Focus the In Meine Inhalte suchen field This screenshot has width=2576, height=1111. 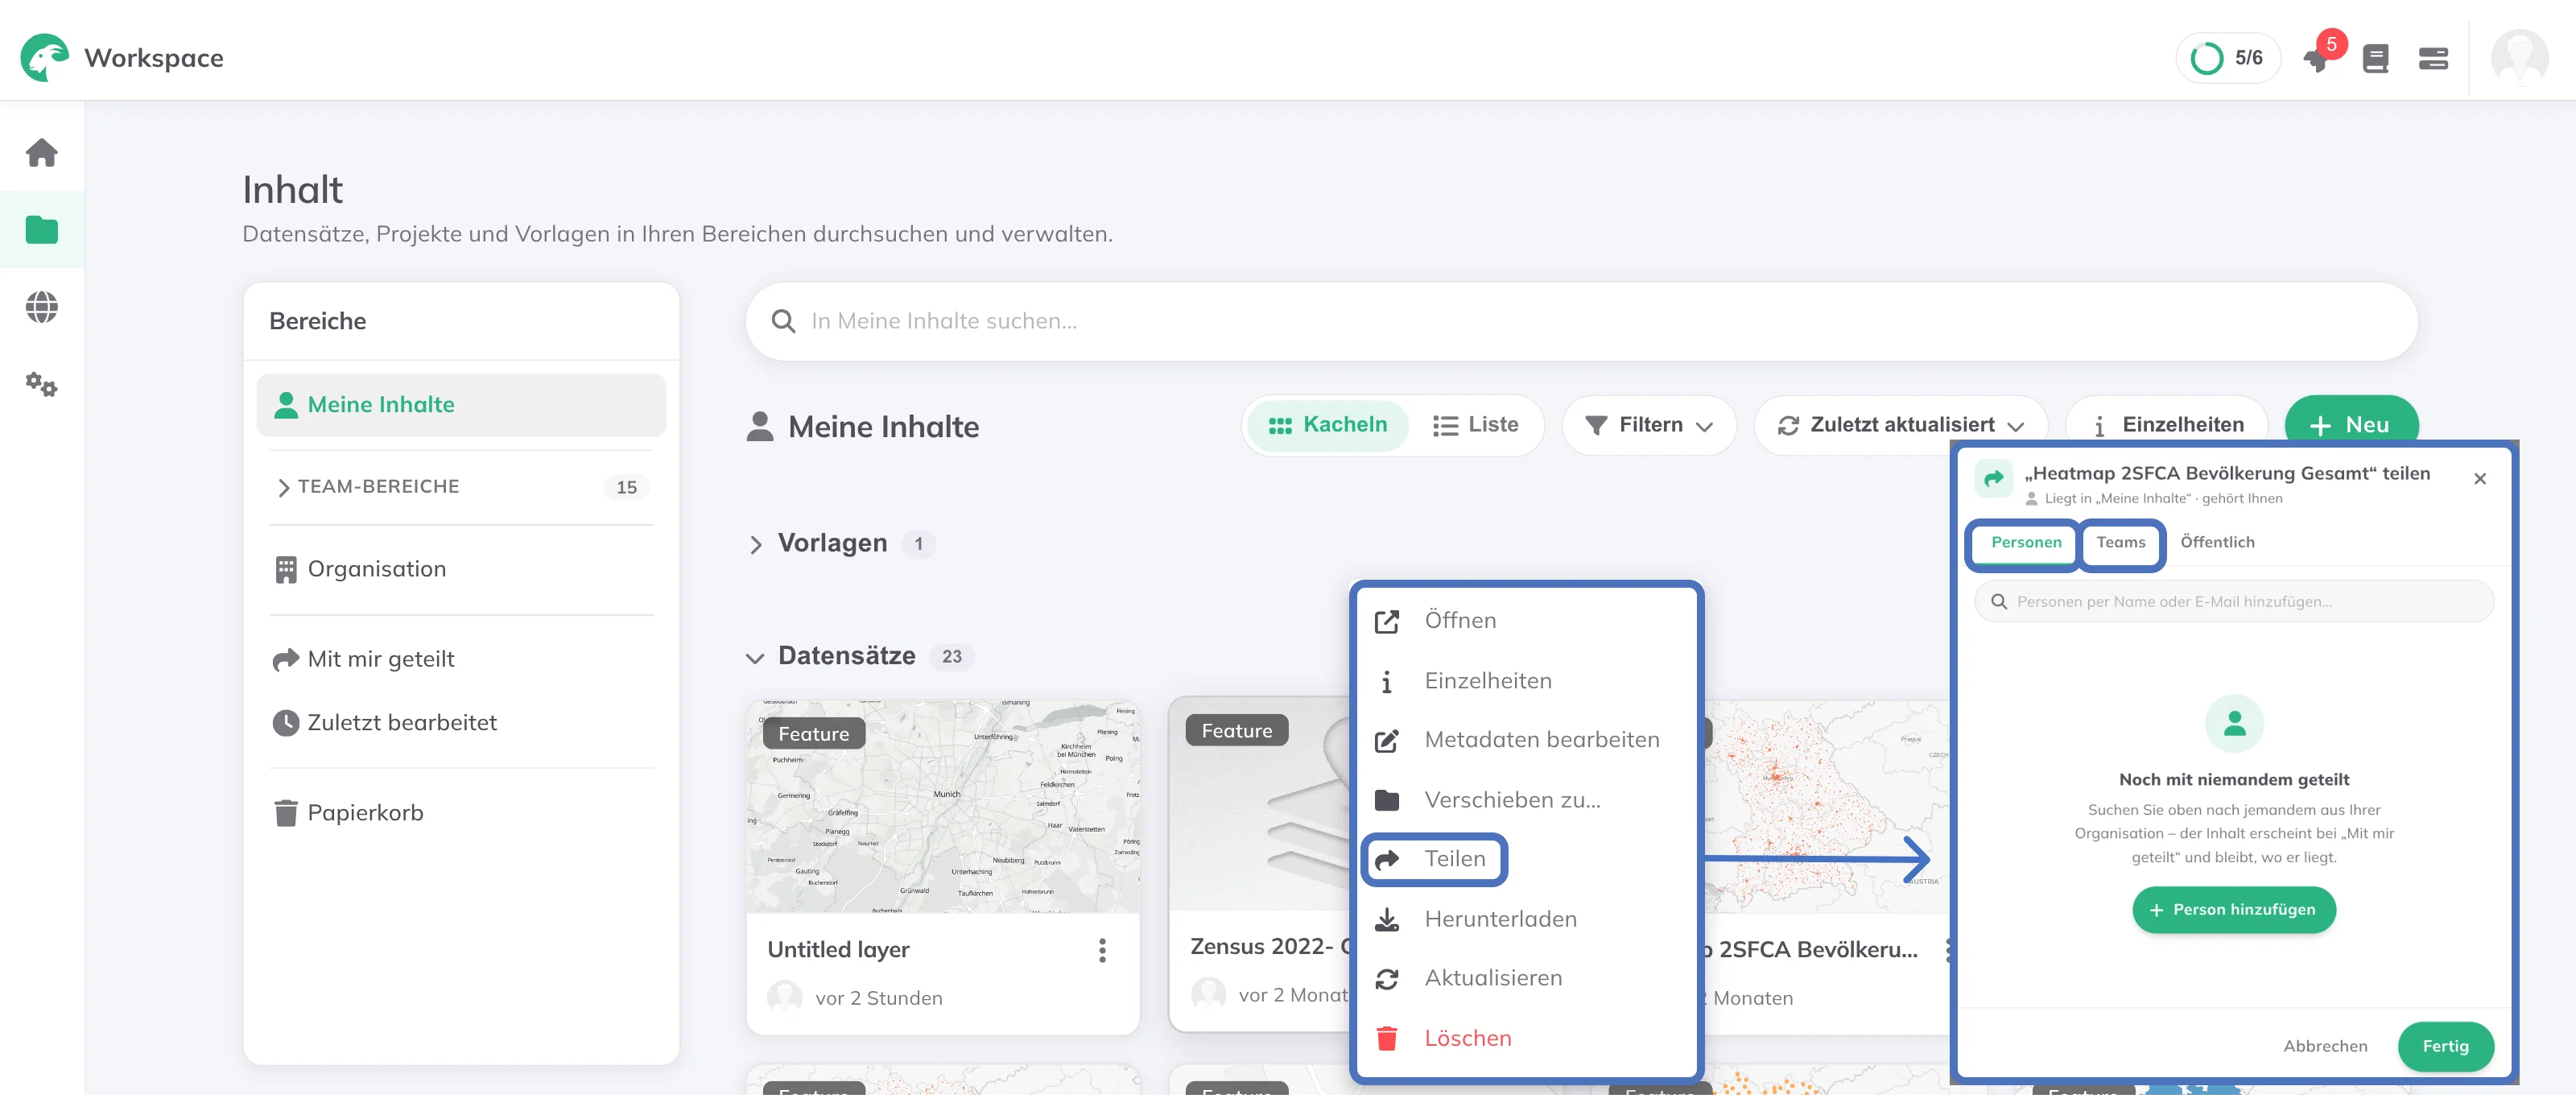click(x=1581, y=321)
